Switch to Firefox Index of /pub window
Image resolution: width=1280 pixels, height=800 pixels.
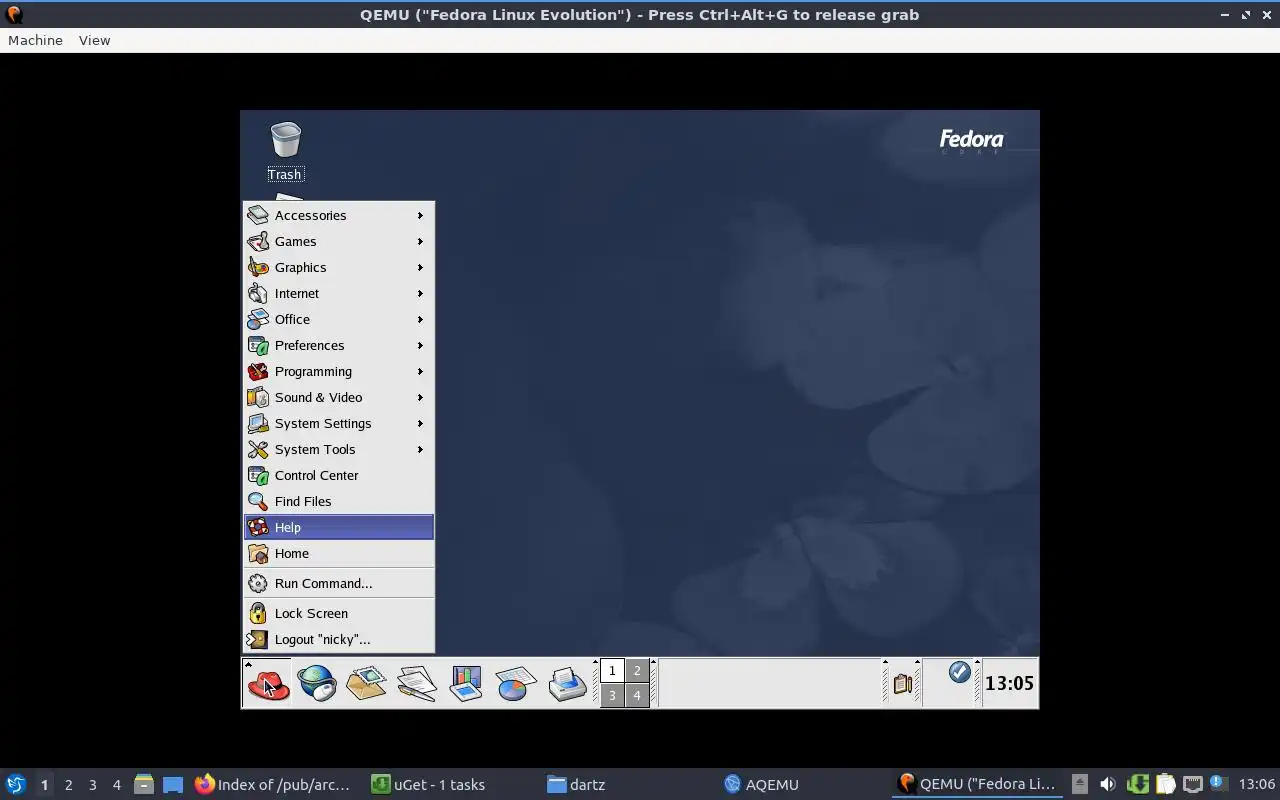click(274, 785)
